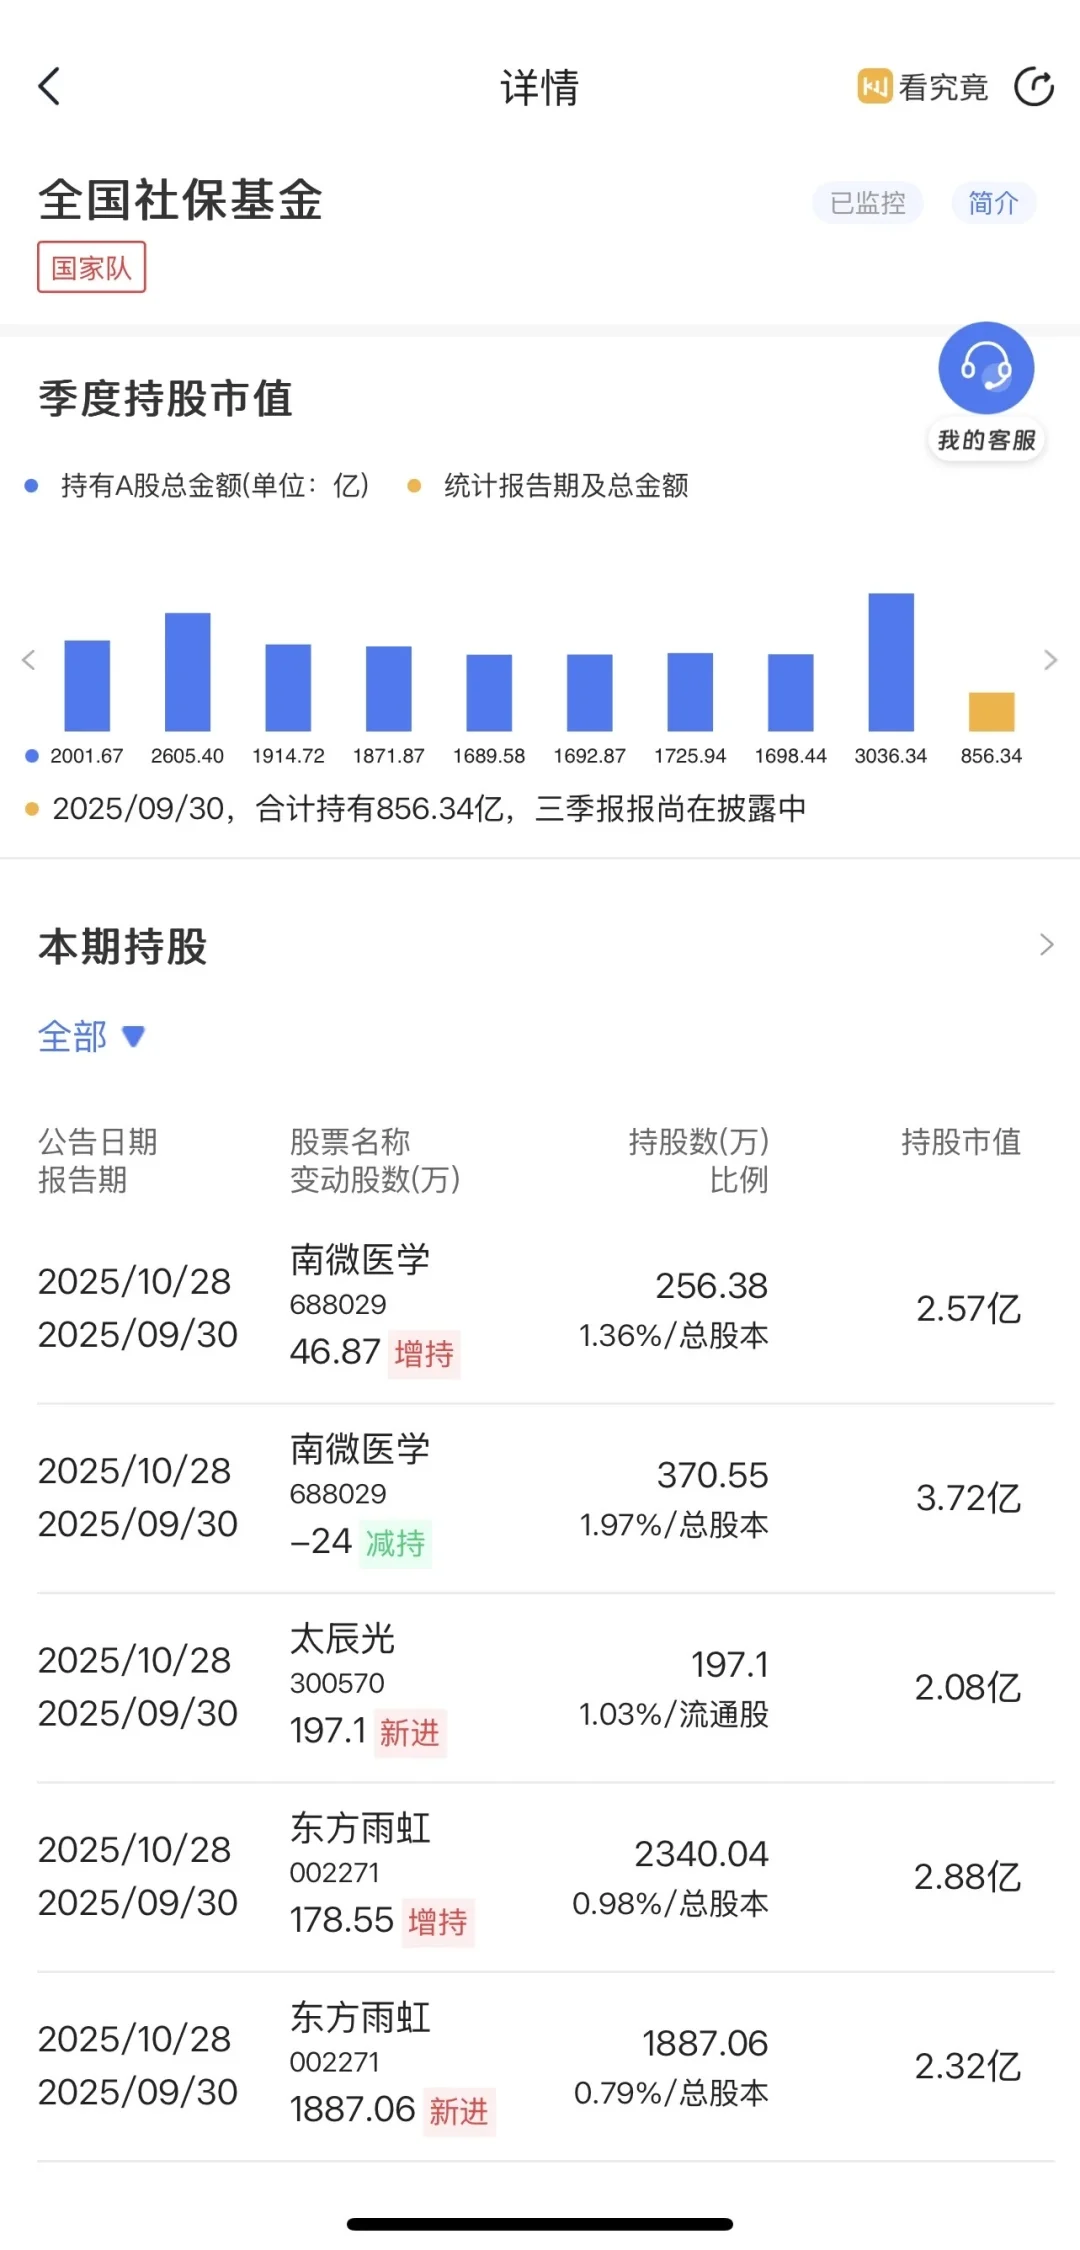Viewport: 1080px width, 2250px height.
Task: Tap the 新进 tag beside 197.1
Action: pyautogui.click(x=410, y=1733)
